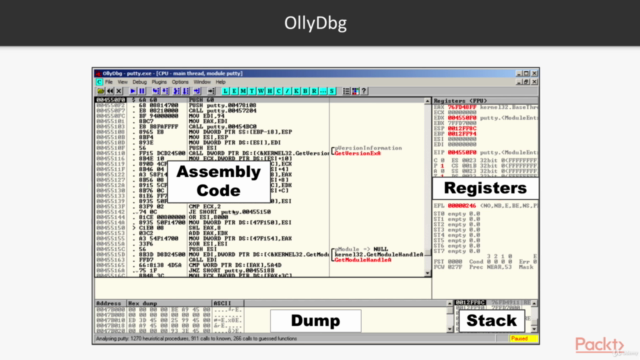Click the 'Analysing putty' status bar message
Screen dimensions: 640x360
tap(196, 338)
